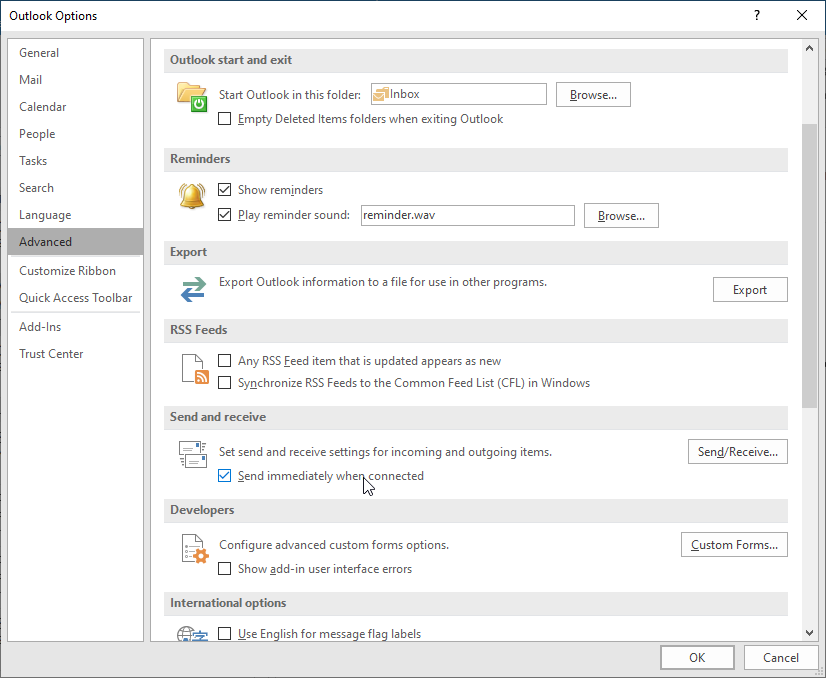Screen dimensions: 826x678
Task: Open the General options category
Action: pos(75,53)
